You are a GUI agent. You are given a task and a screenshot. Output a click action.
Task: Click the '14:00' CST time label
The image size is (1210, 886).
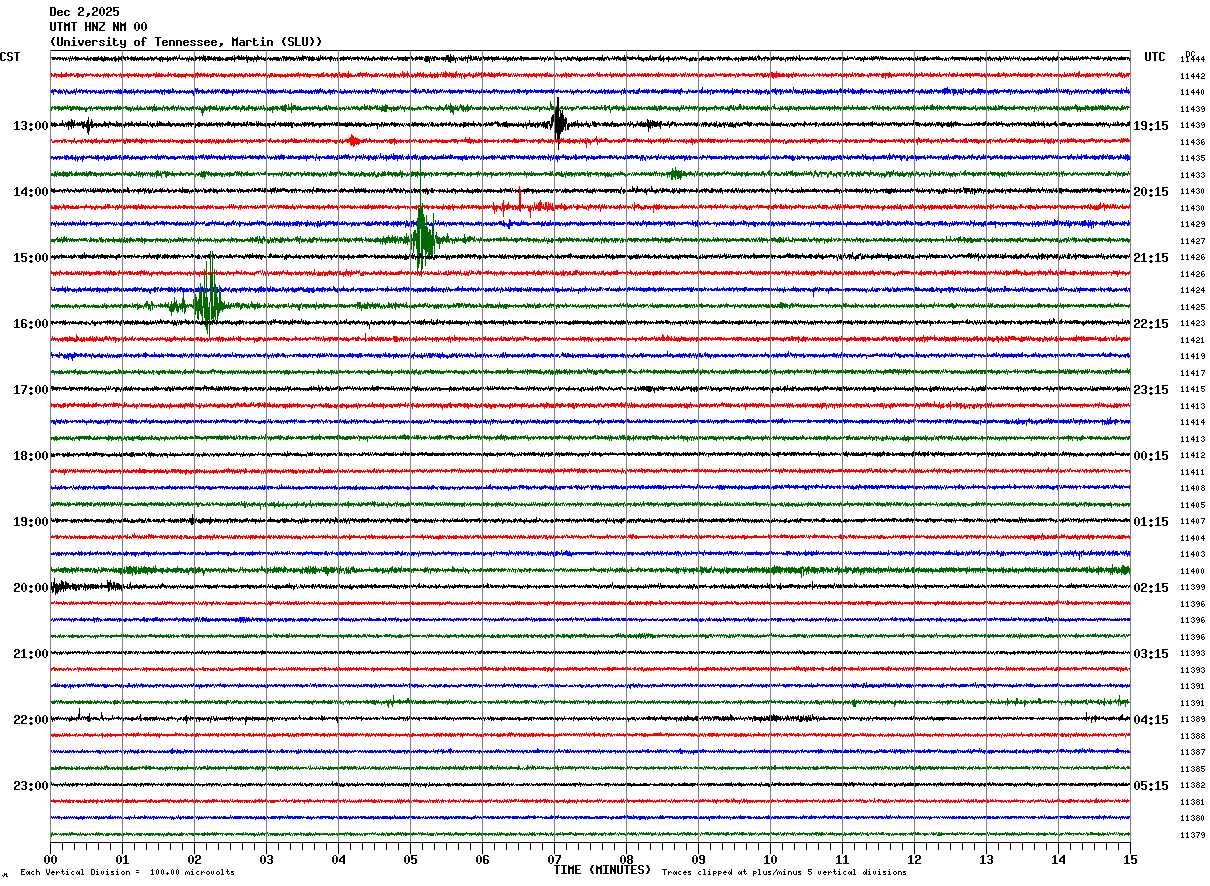click(30, 191)
